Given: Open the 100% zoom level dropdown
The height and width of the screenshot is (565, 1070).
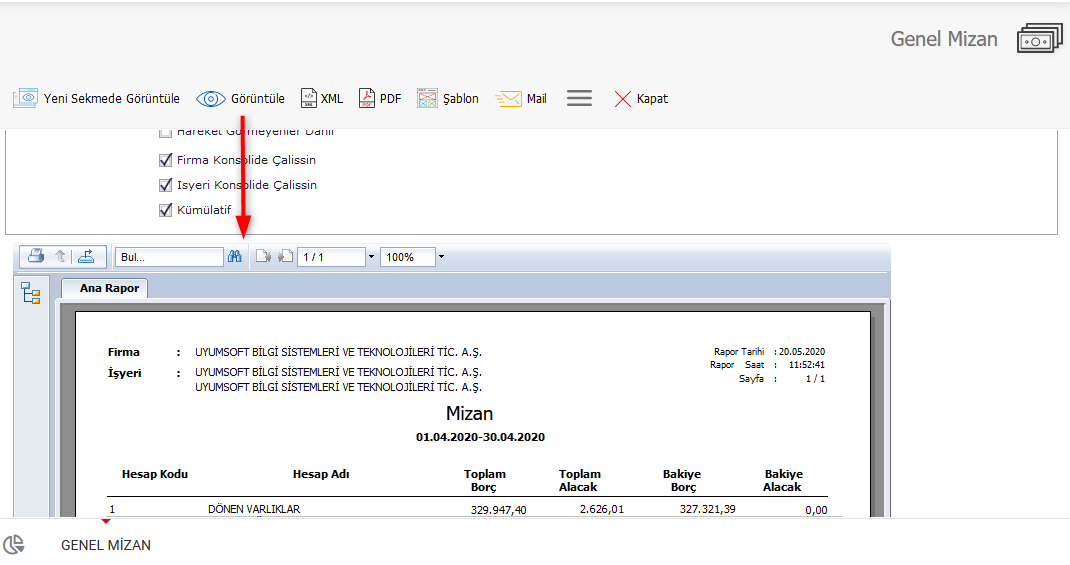Looking at the screenshot, I should point(441,257).
